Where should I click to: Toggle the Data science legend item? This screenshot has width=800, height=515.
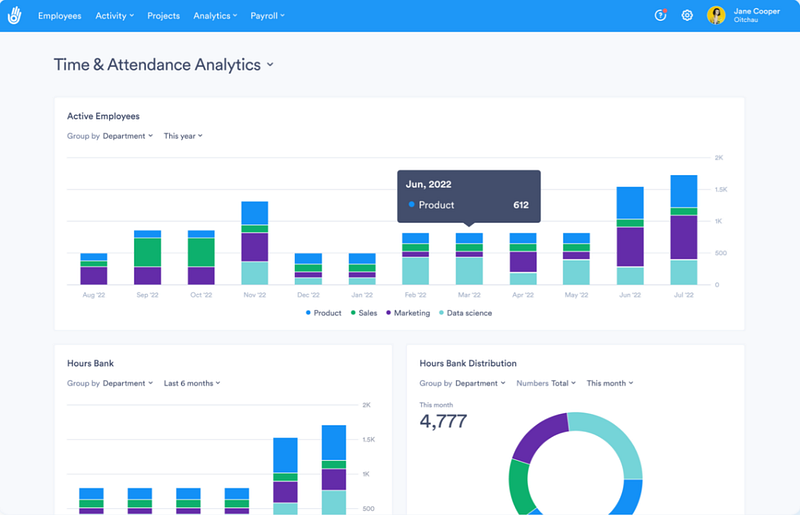point(465,313)
